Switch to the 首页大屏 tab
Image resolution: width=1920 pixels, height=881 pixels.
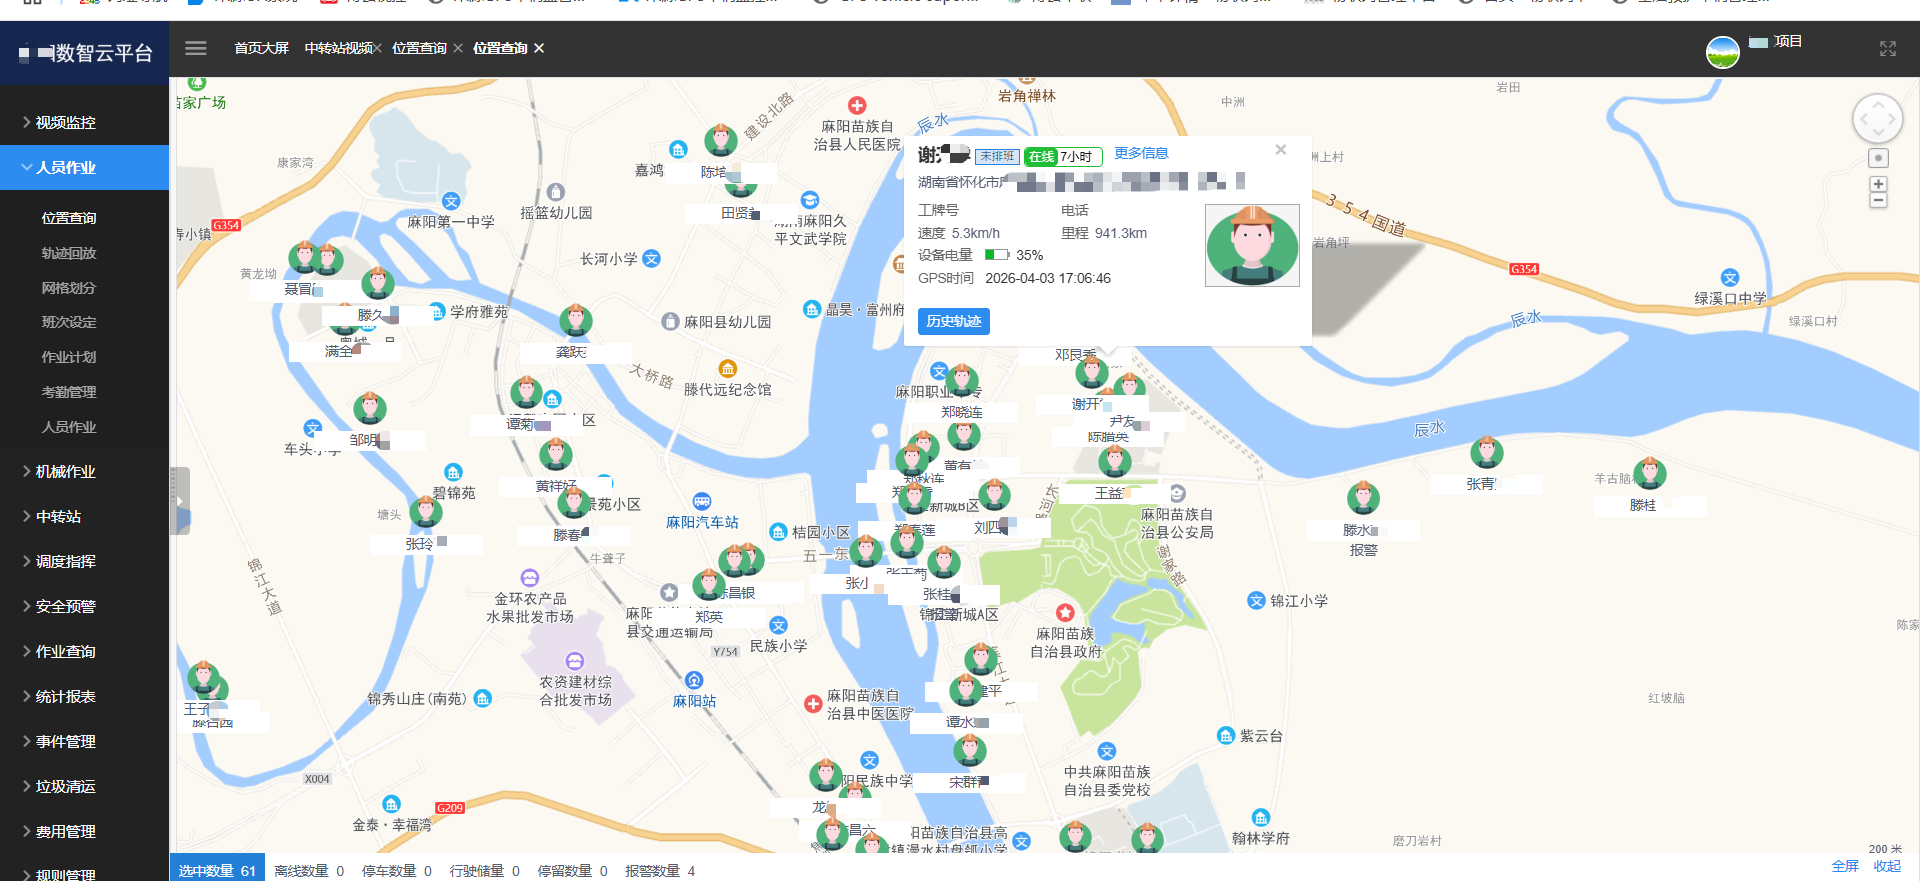(x=261, y=48)
